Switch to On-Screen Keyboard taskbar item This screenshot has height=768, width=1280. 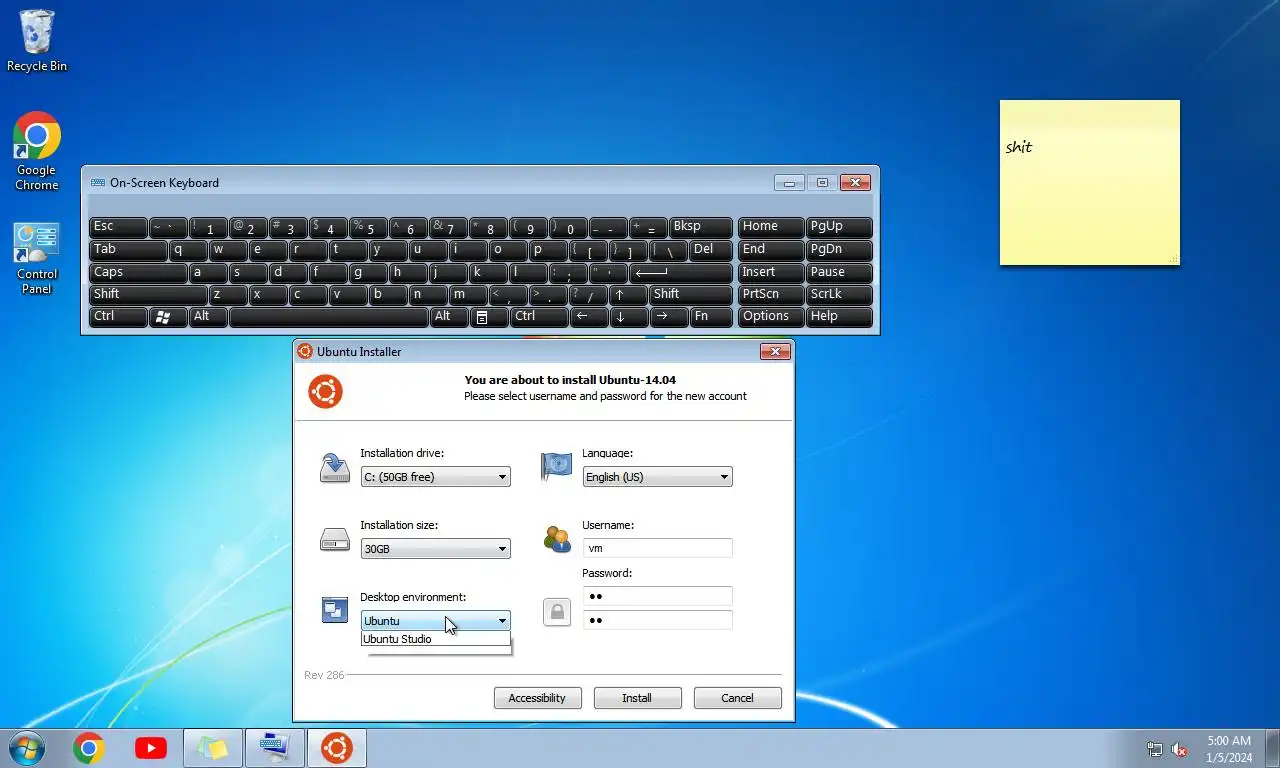coord(275,748)
